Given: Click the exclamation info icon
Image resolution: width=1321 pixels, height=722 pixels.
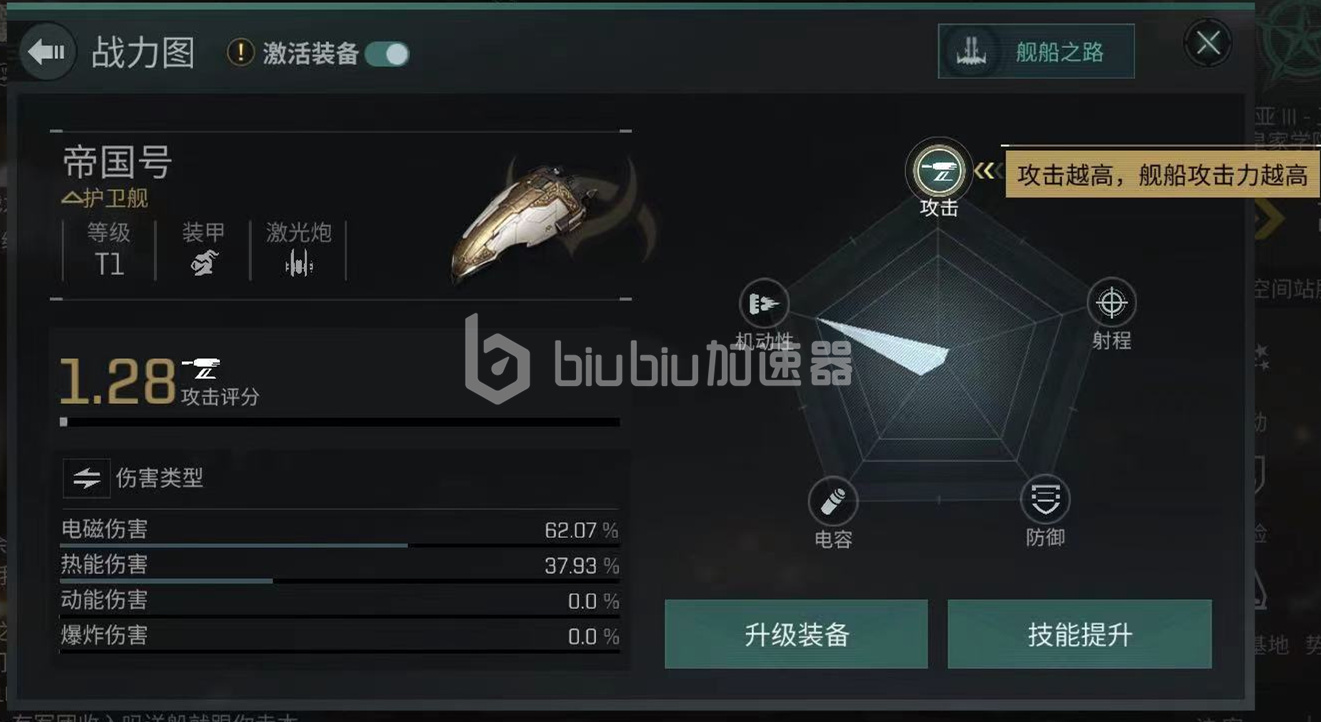Looking at the screenshot, I should (241, 53).
